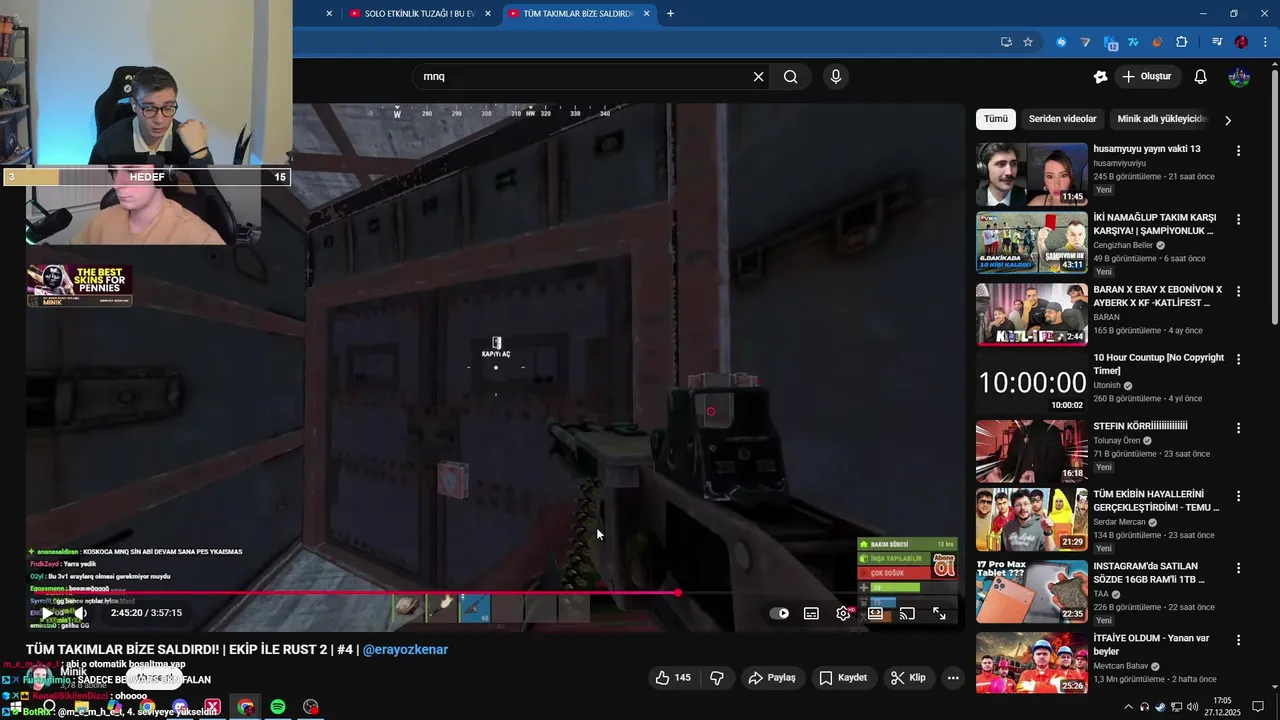Open options for STEFIN KÖRR video
The height and width of the screenshot is (720, 1280).
point(1239,427)
